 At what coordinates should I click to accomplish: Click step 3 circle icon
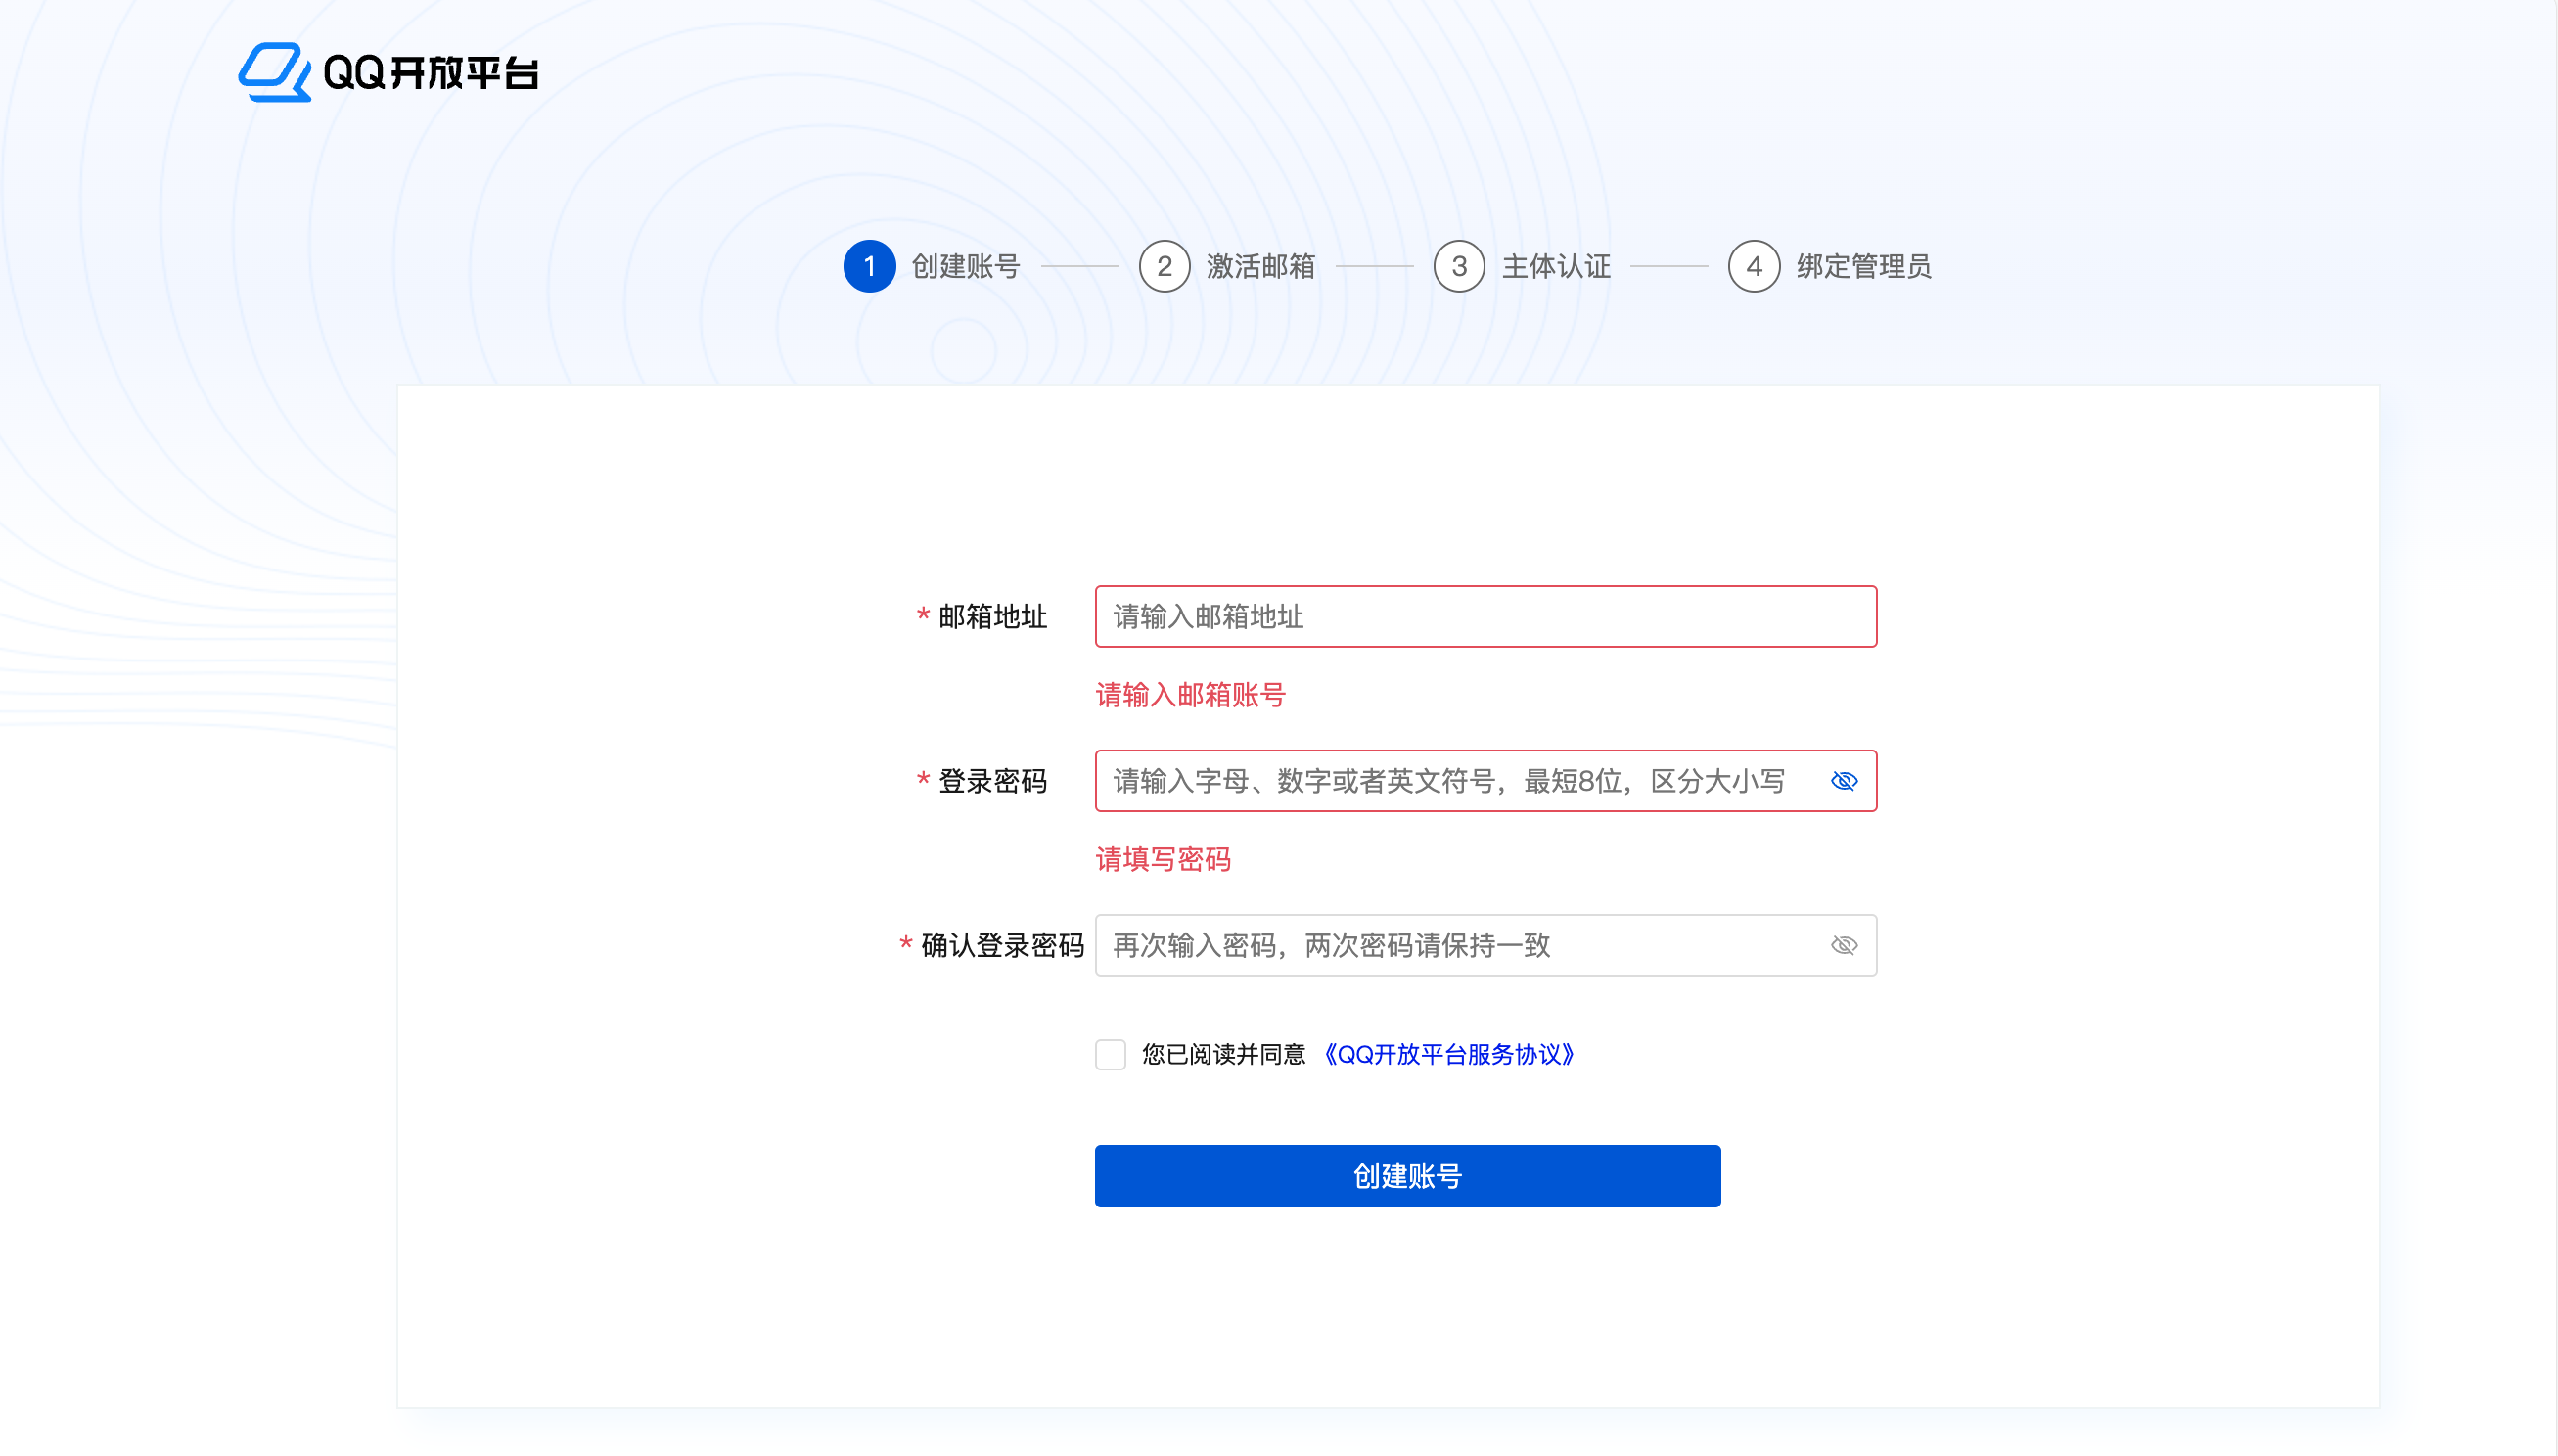tap(1458, 266)
